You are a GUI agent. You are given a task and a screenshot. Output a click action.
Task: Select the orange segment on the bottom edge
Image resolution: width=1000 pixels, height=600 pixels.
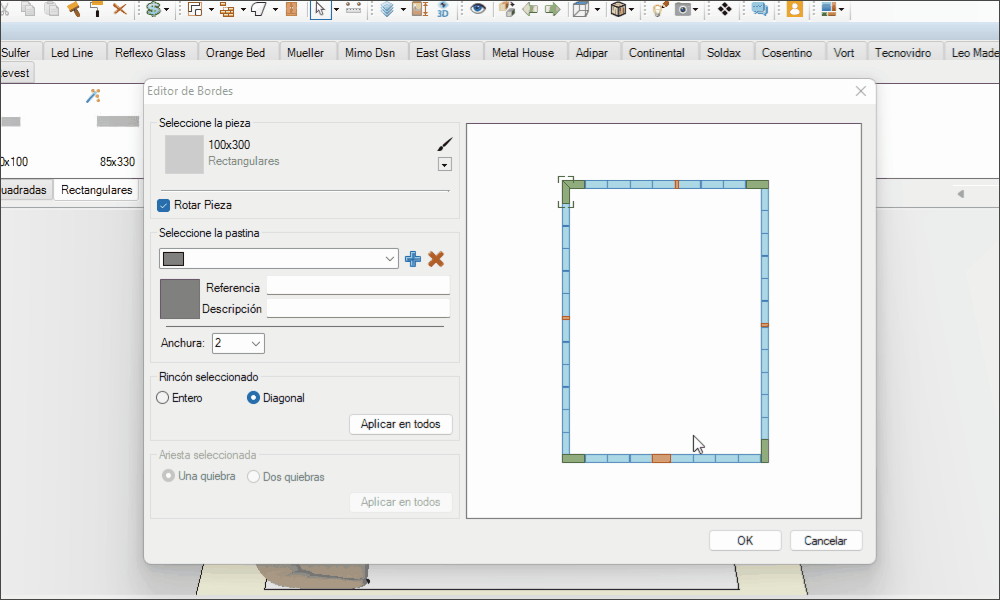pos(661,458)
